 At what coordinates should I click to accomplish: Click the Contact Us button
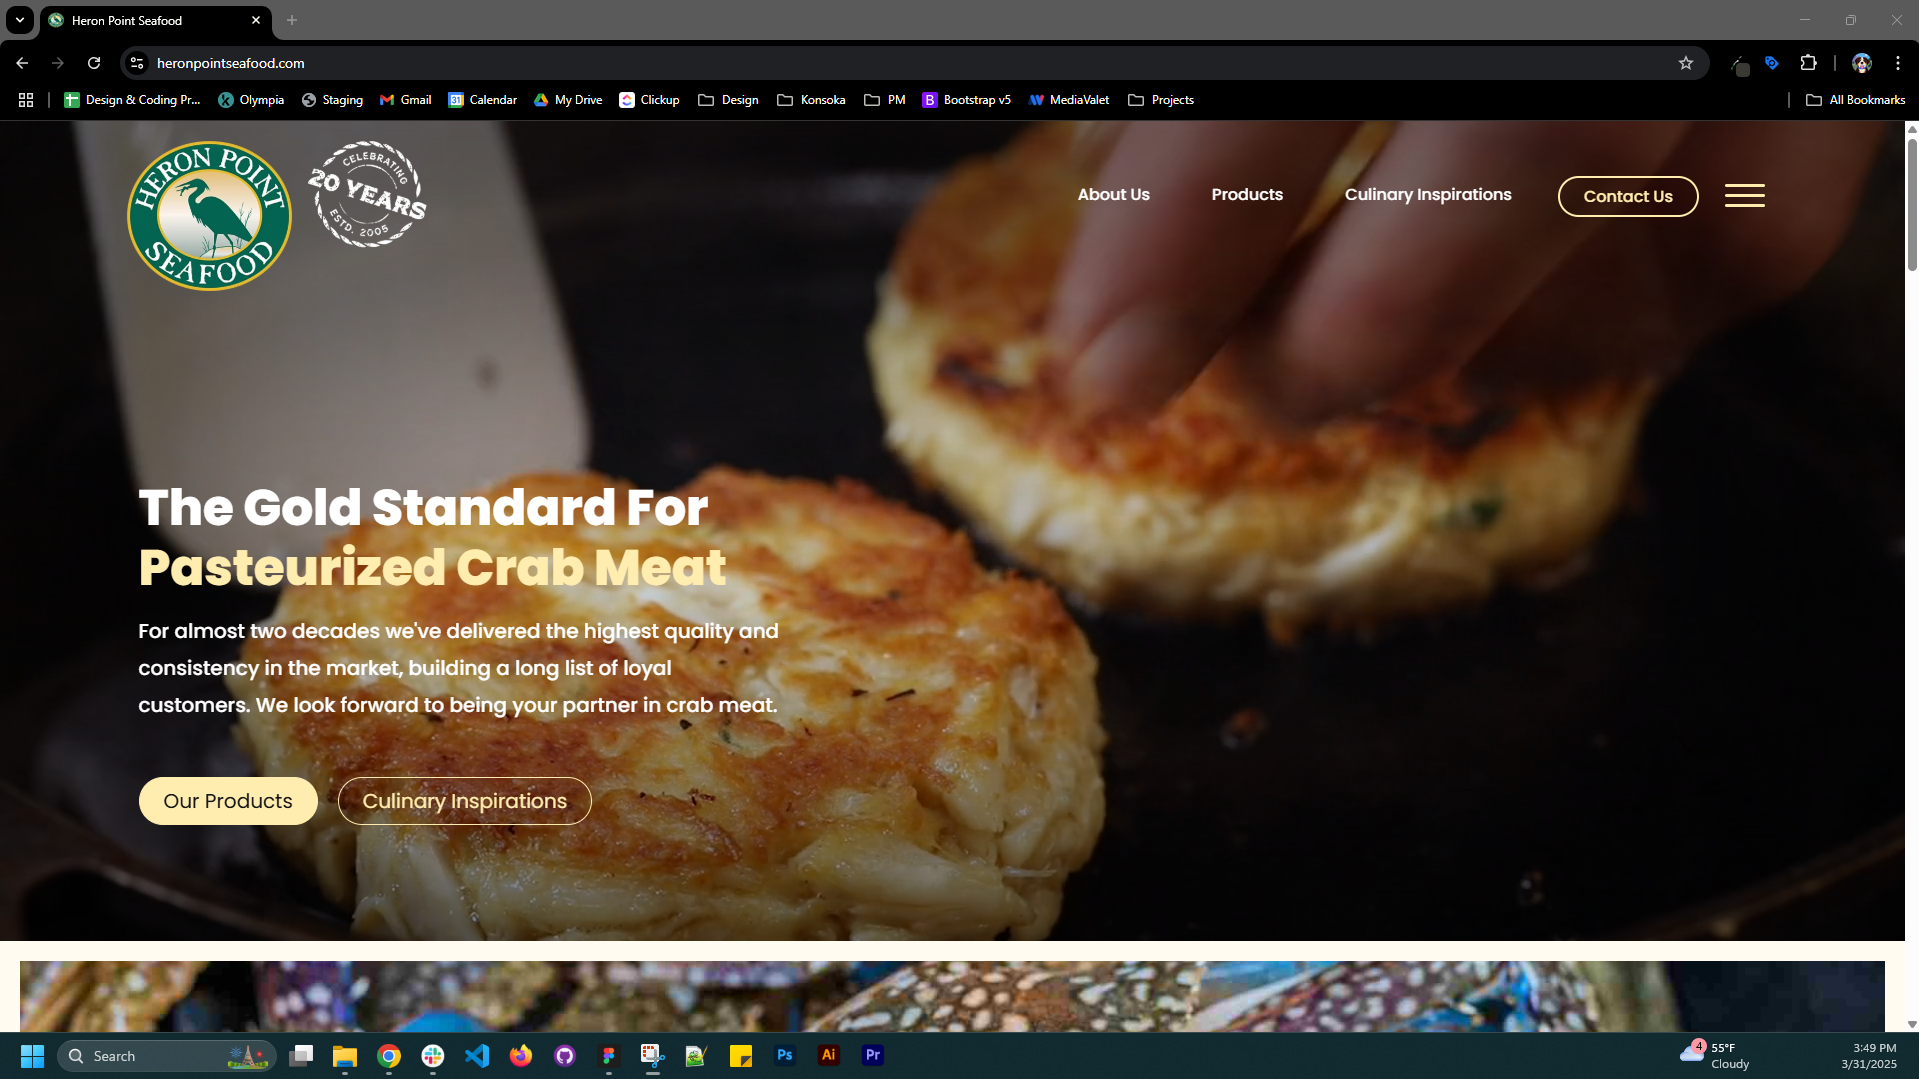click(1627, 196)
